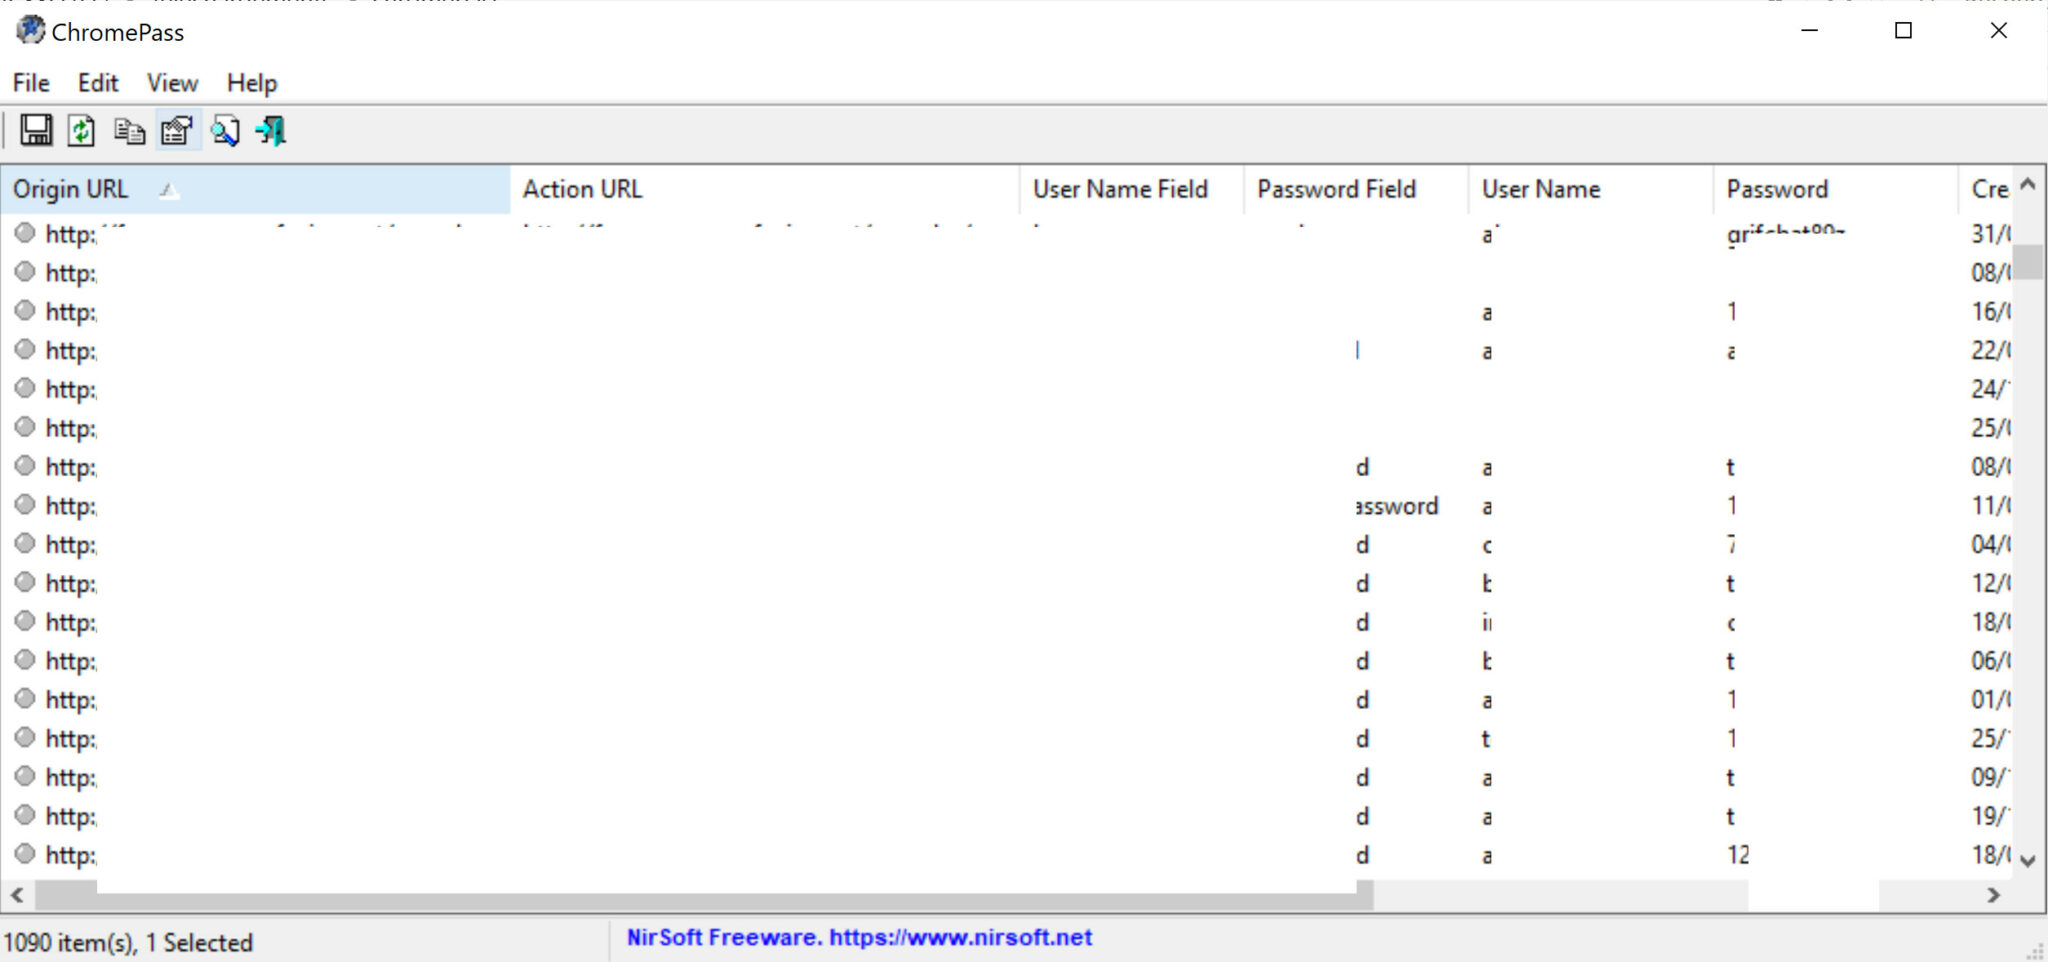Click the row icon of the entry dated 06/
This screenshot has height=962, width=2048.
(x=25, y=660)
